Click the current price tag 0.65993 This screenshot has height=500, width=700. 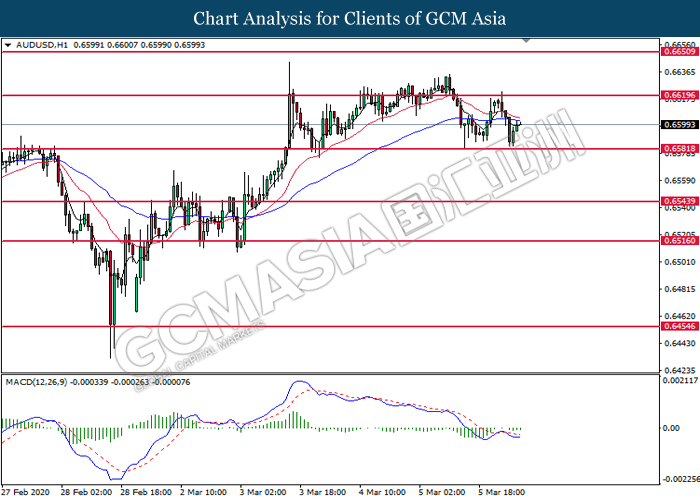click(x=679, y=125)
